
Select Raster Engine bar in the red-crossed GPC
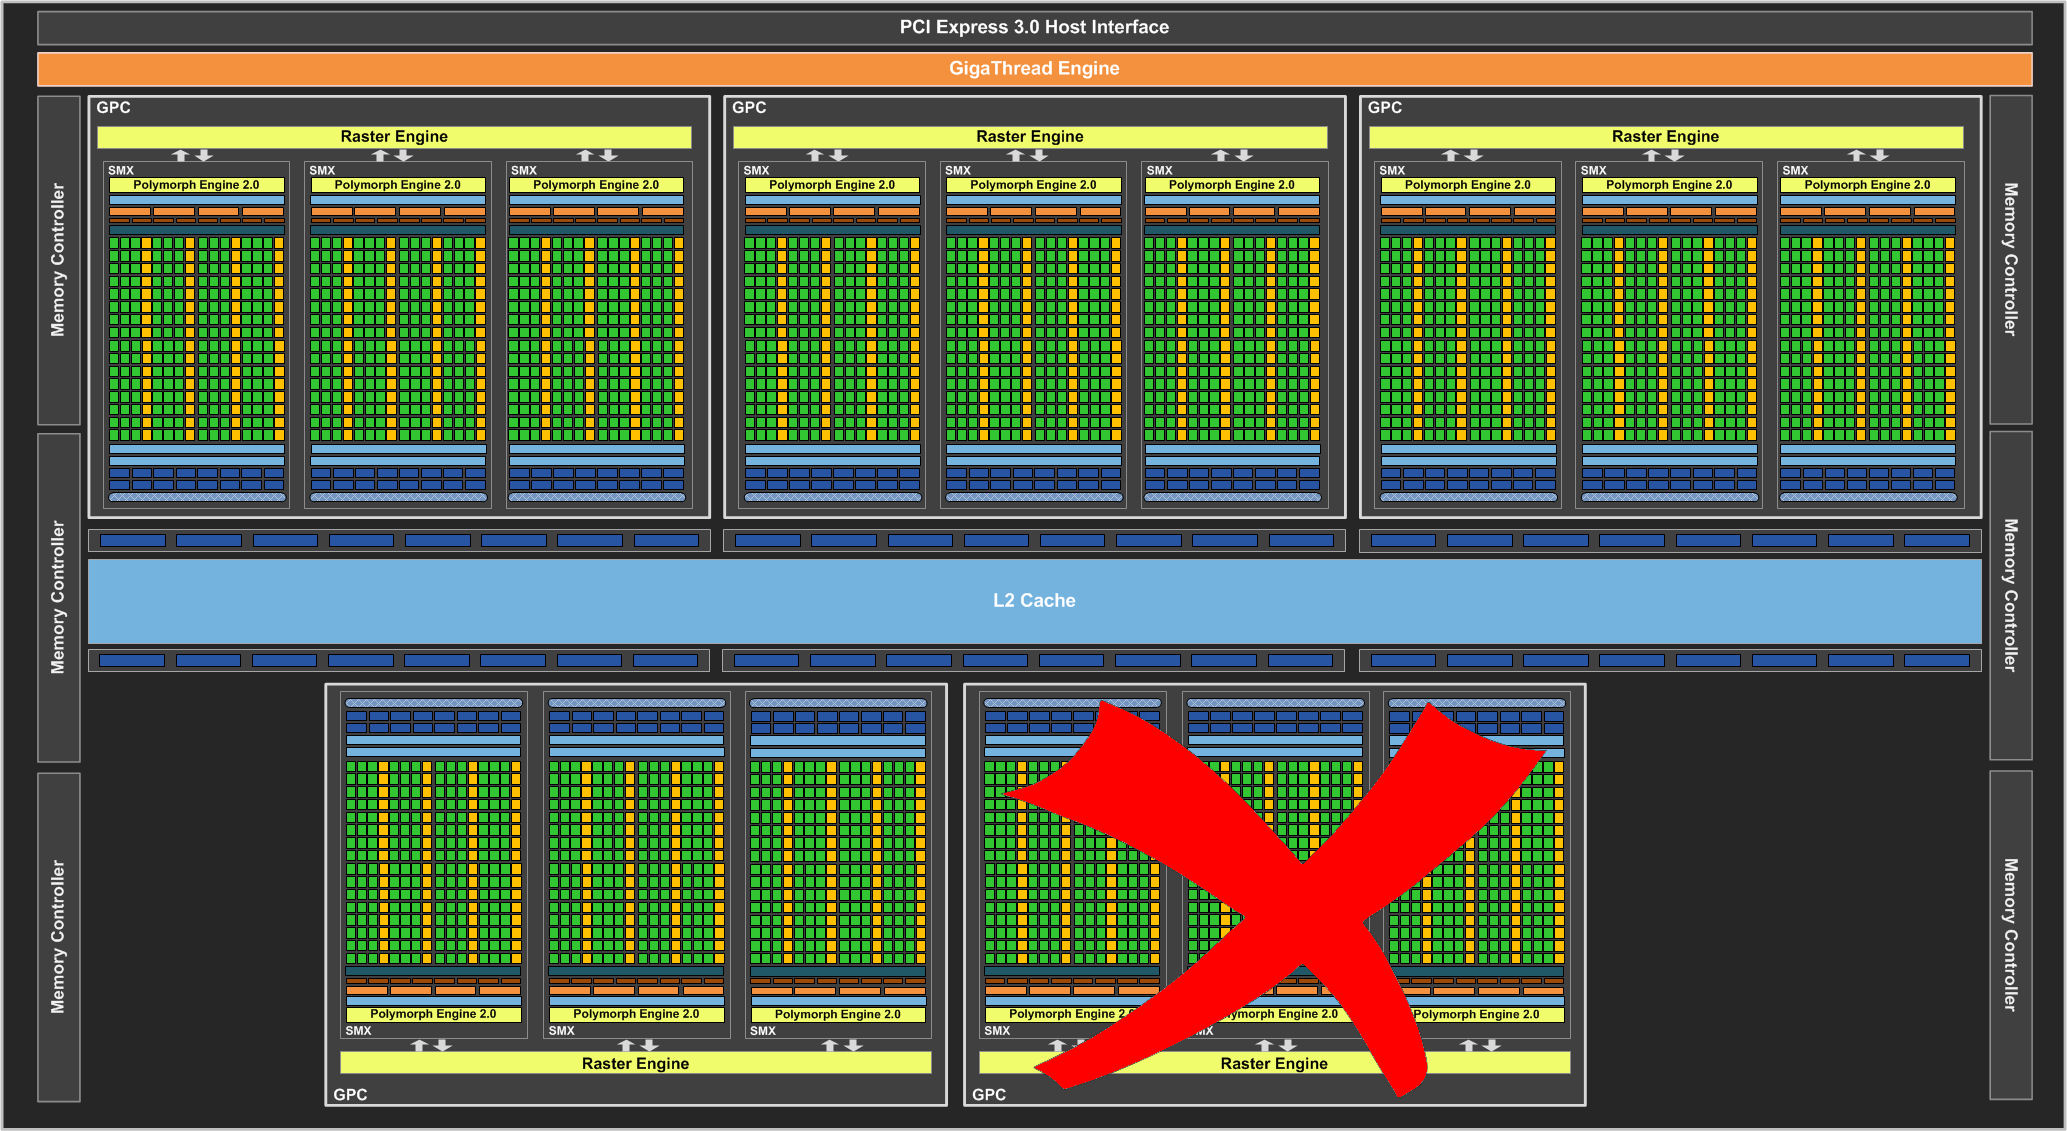pos(1274,1063)
